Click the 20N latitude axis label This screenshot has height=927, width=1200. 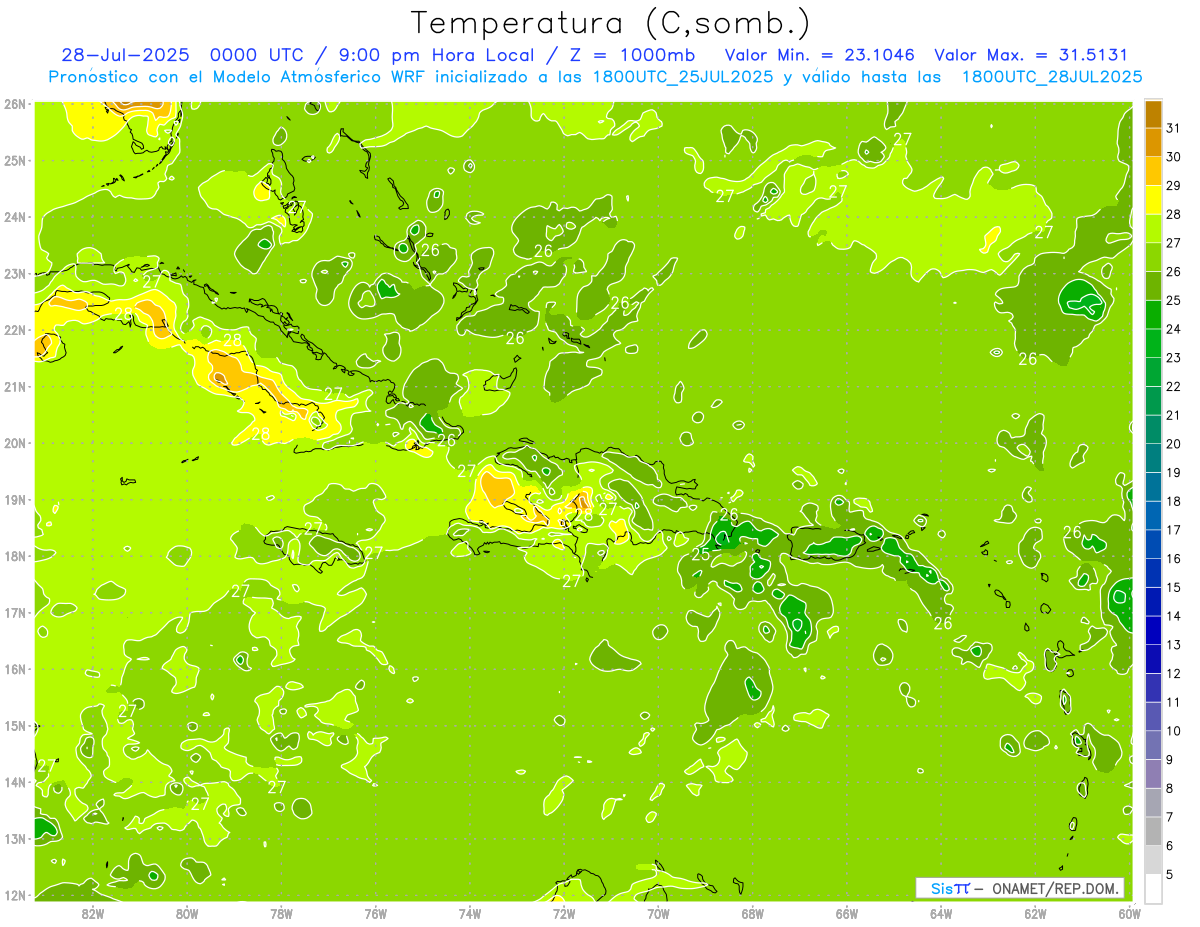click(x=15, y=443)
